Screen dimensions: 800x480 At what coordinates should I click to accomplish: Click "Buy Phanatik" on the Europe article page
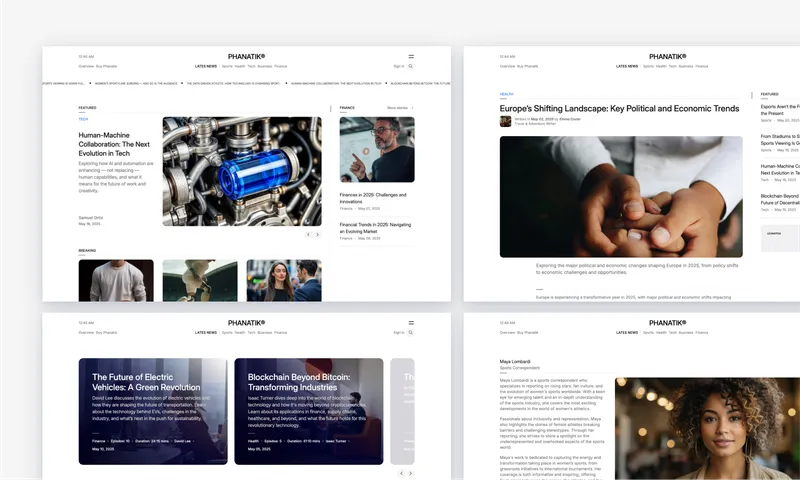tap(527, 66)
